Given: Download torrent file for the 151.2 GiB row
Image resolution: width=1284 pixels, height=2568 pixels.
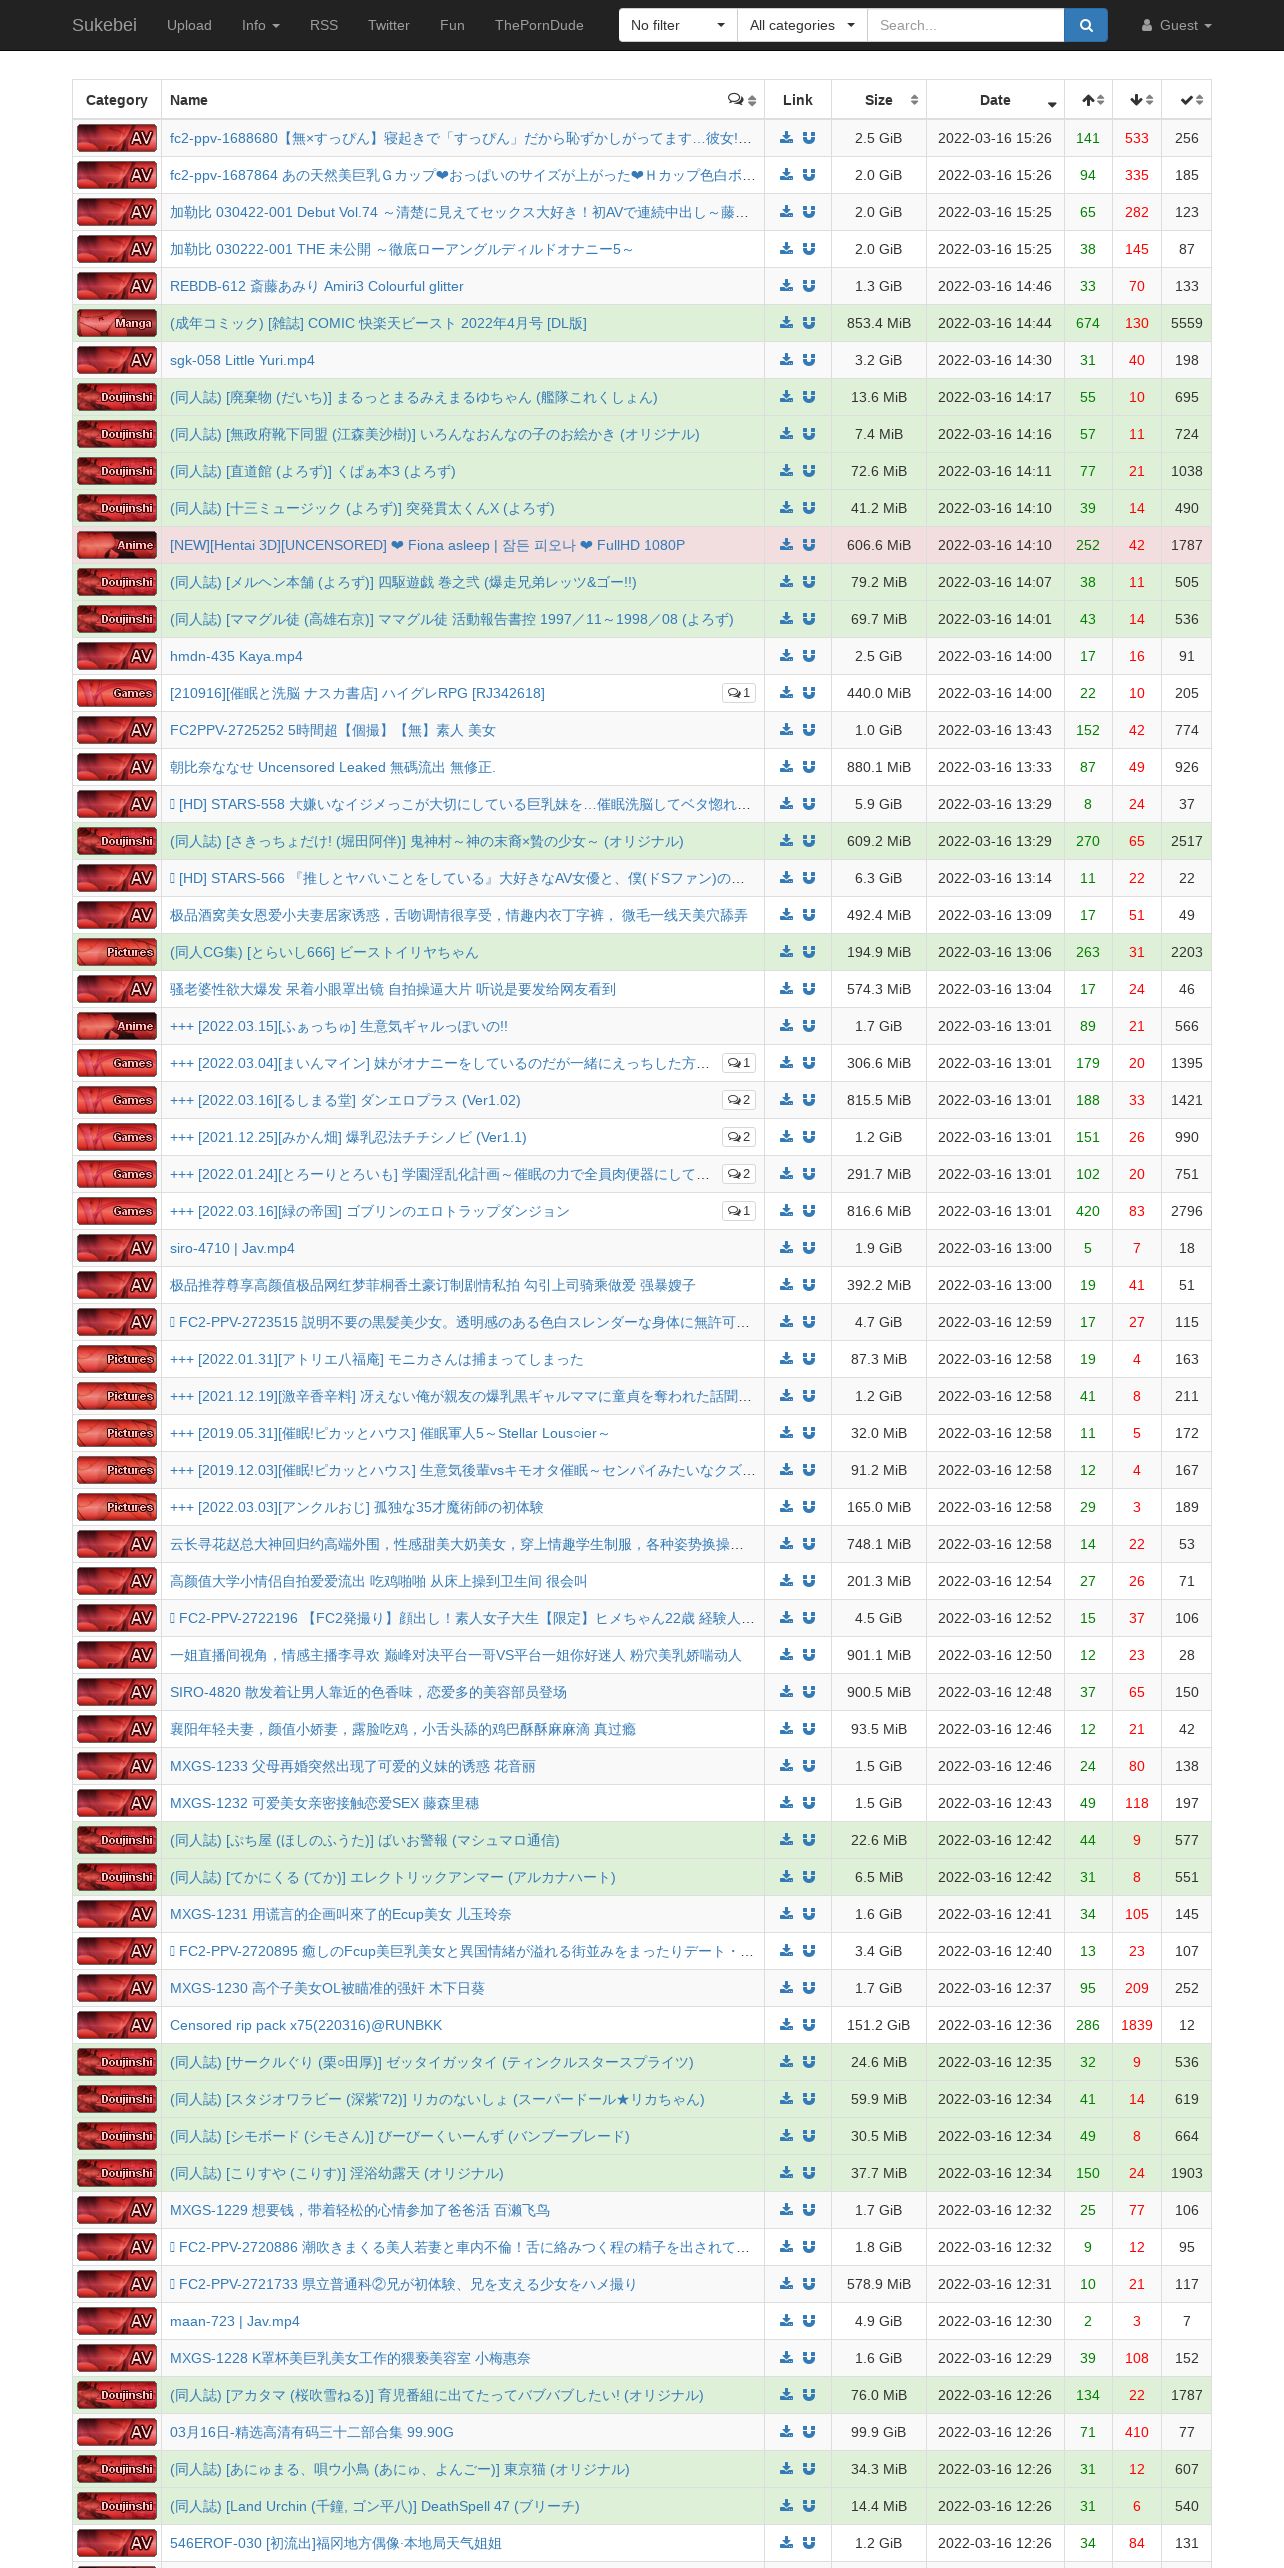Looking at the screenshot, I should [x=786, y=2024].
